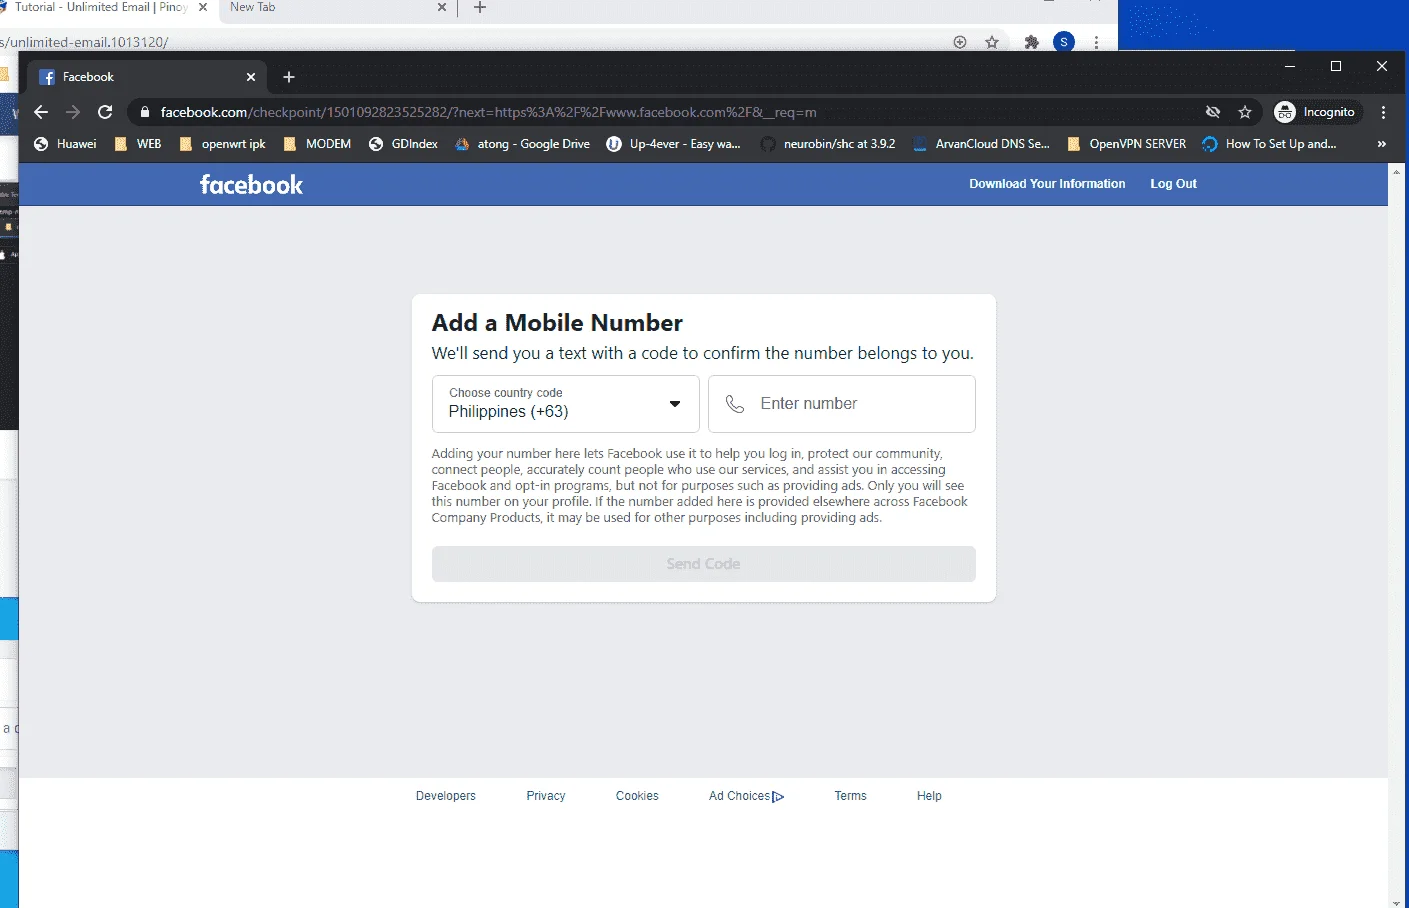This screenshot has width=1409, height=908.
Task: Open the Incognito profile indicator
Action: [1316, 112]
